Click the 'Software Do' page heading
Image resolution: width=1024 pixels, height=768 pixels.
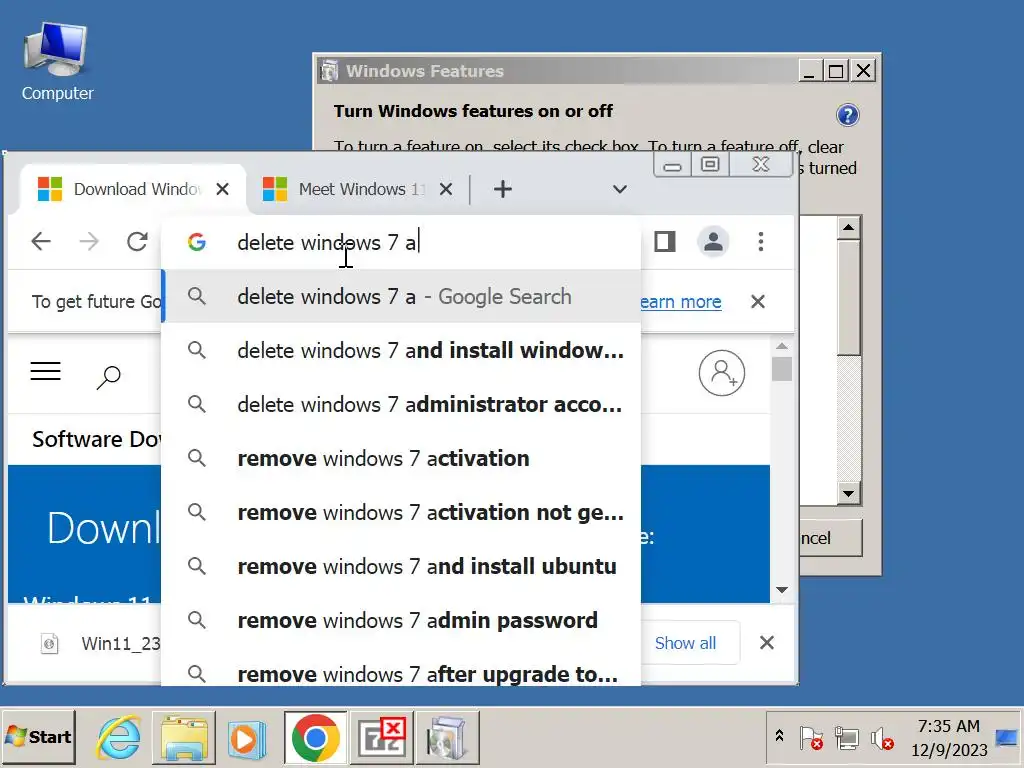tap(97, 439)
